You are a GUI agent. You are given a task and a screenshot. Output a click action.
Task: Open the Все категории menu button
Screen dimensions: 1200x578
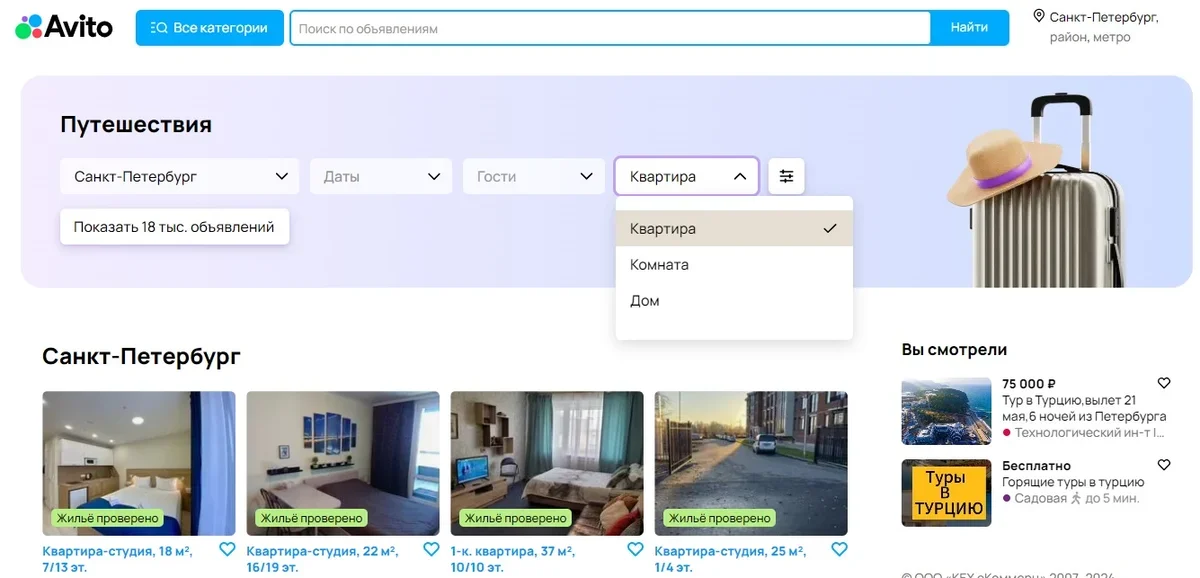[x=210, y=28]
